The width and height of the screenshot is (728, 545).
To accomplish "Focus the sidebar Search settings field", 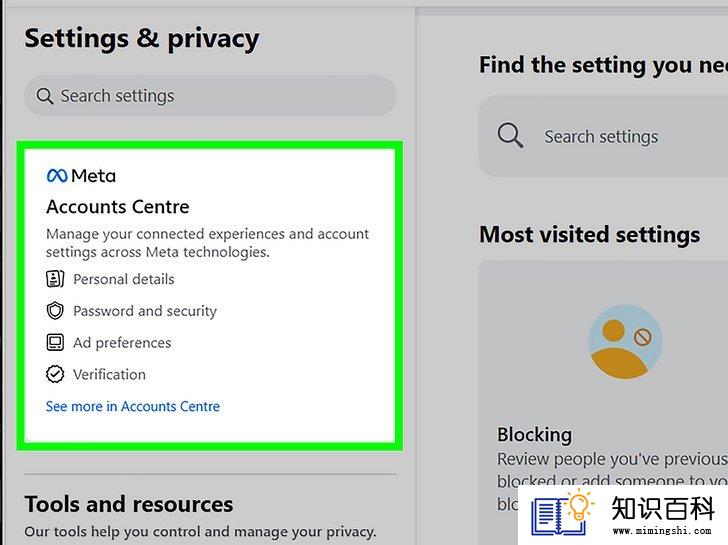I will tap(210, 96).
